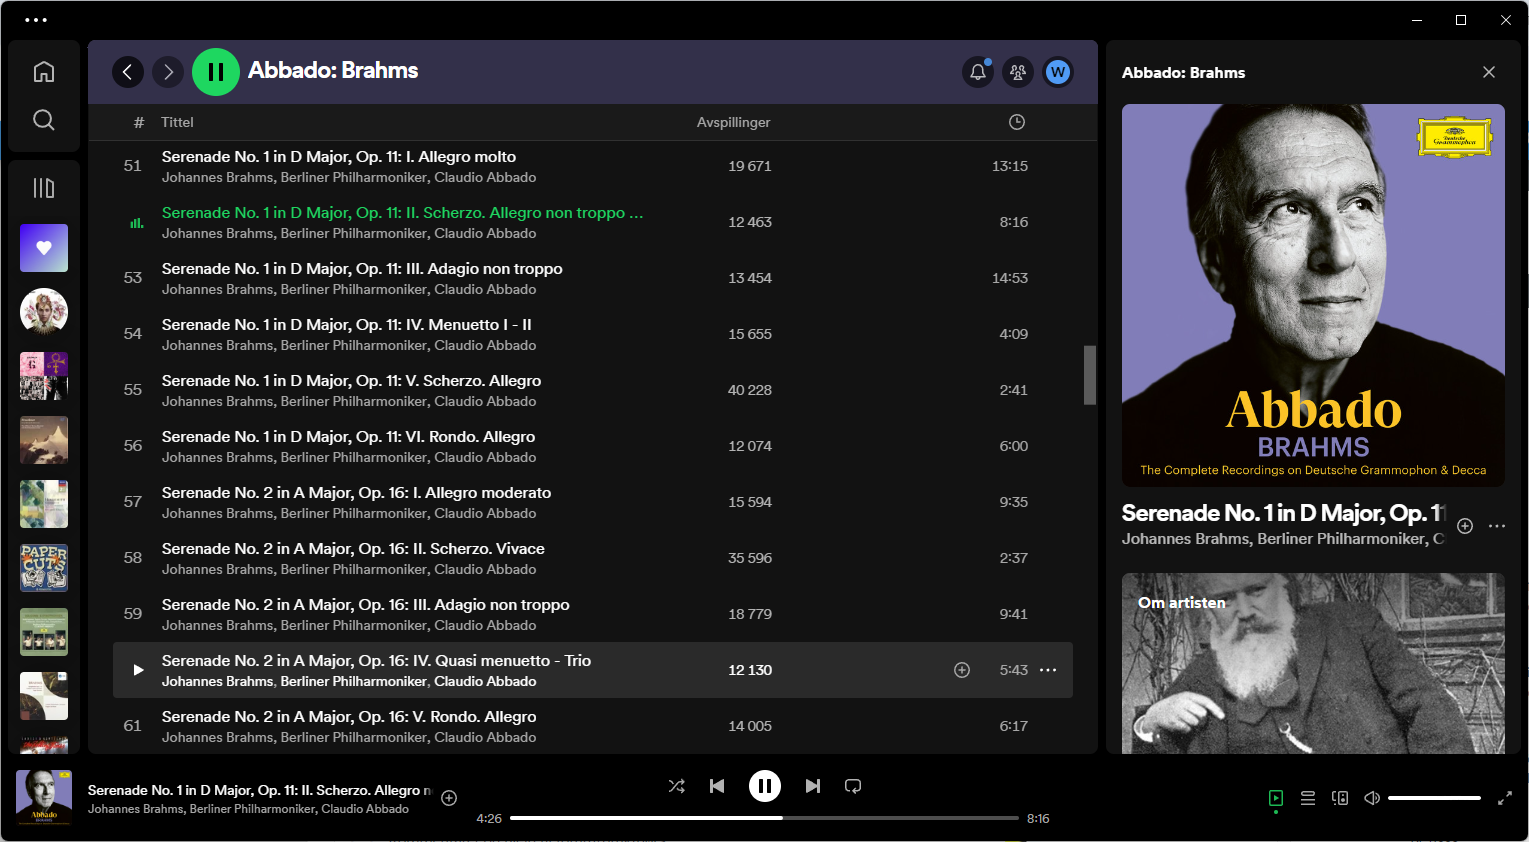Screen dimensions: 1529x842
Task: Expand Your Library in sidebar
Action: coord(44,188)
